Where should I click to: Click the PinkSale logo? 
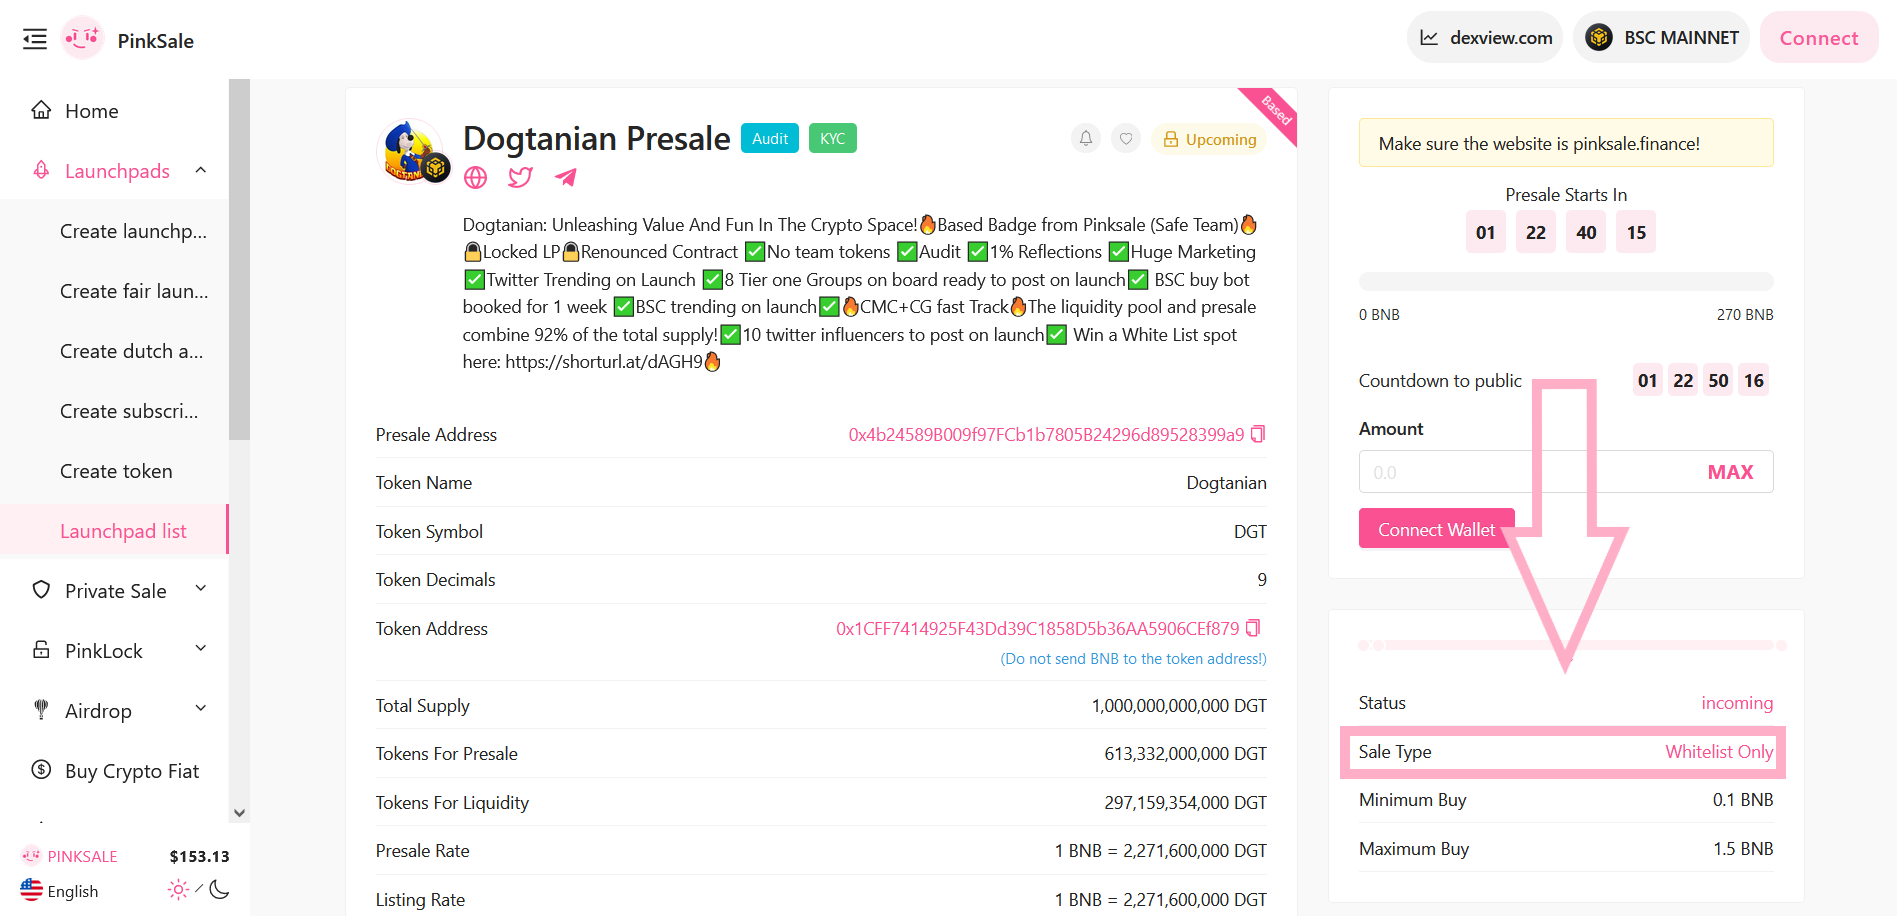pos(82,38)
